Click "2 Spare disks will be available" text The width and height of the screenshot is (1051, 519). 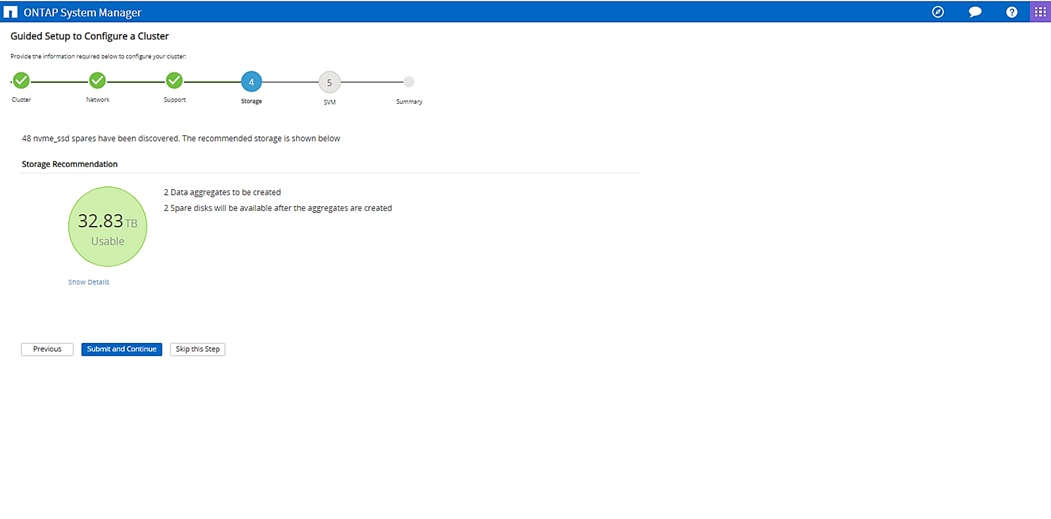(278, 209)
